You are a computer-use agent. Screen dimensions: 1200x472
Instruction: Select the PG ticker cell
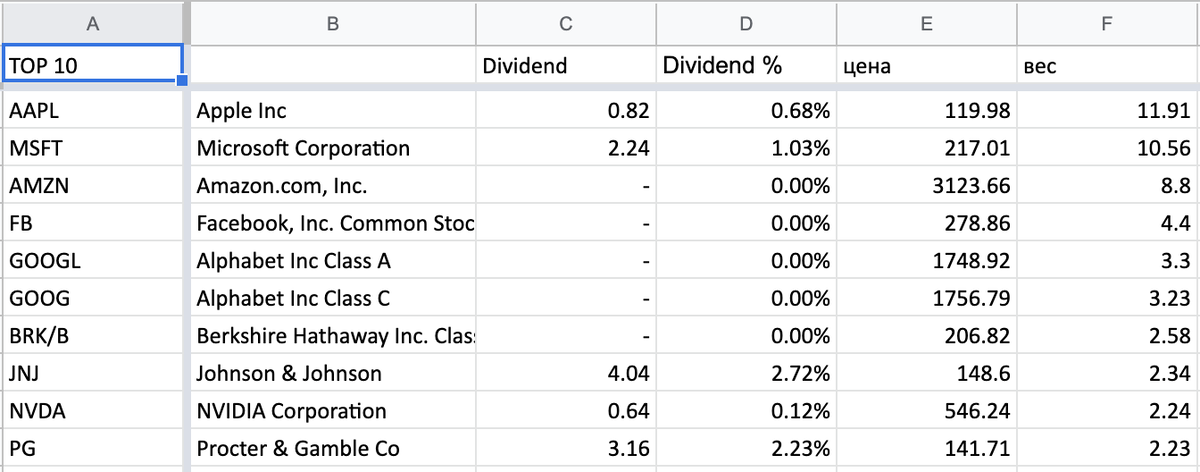[x=92, y=448]
